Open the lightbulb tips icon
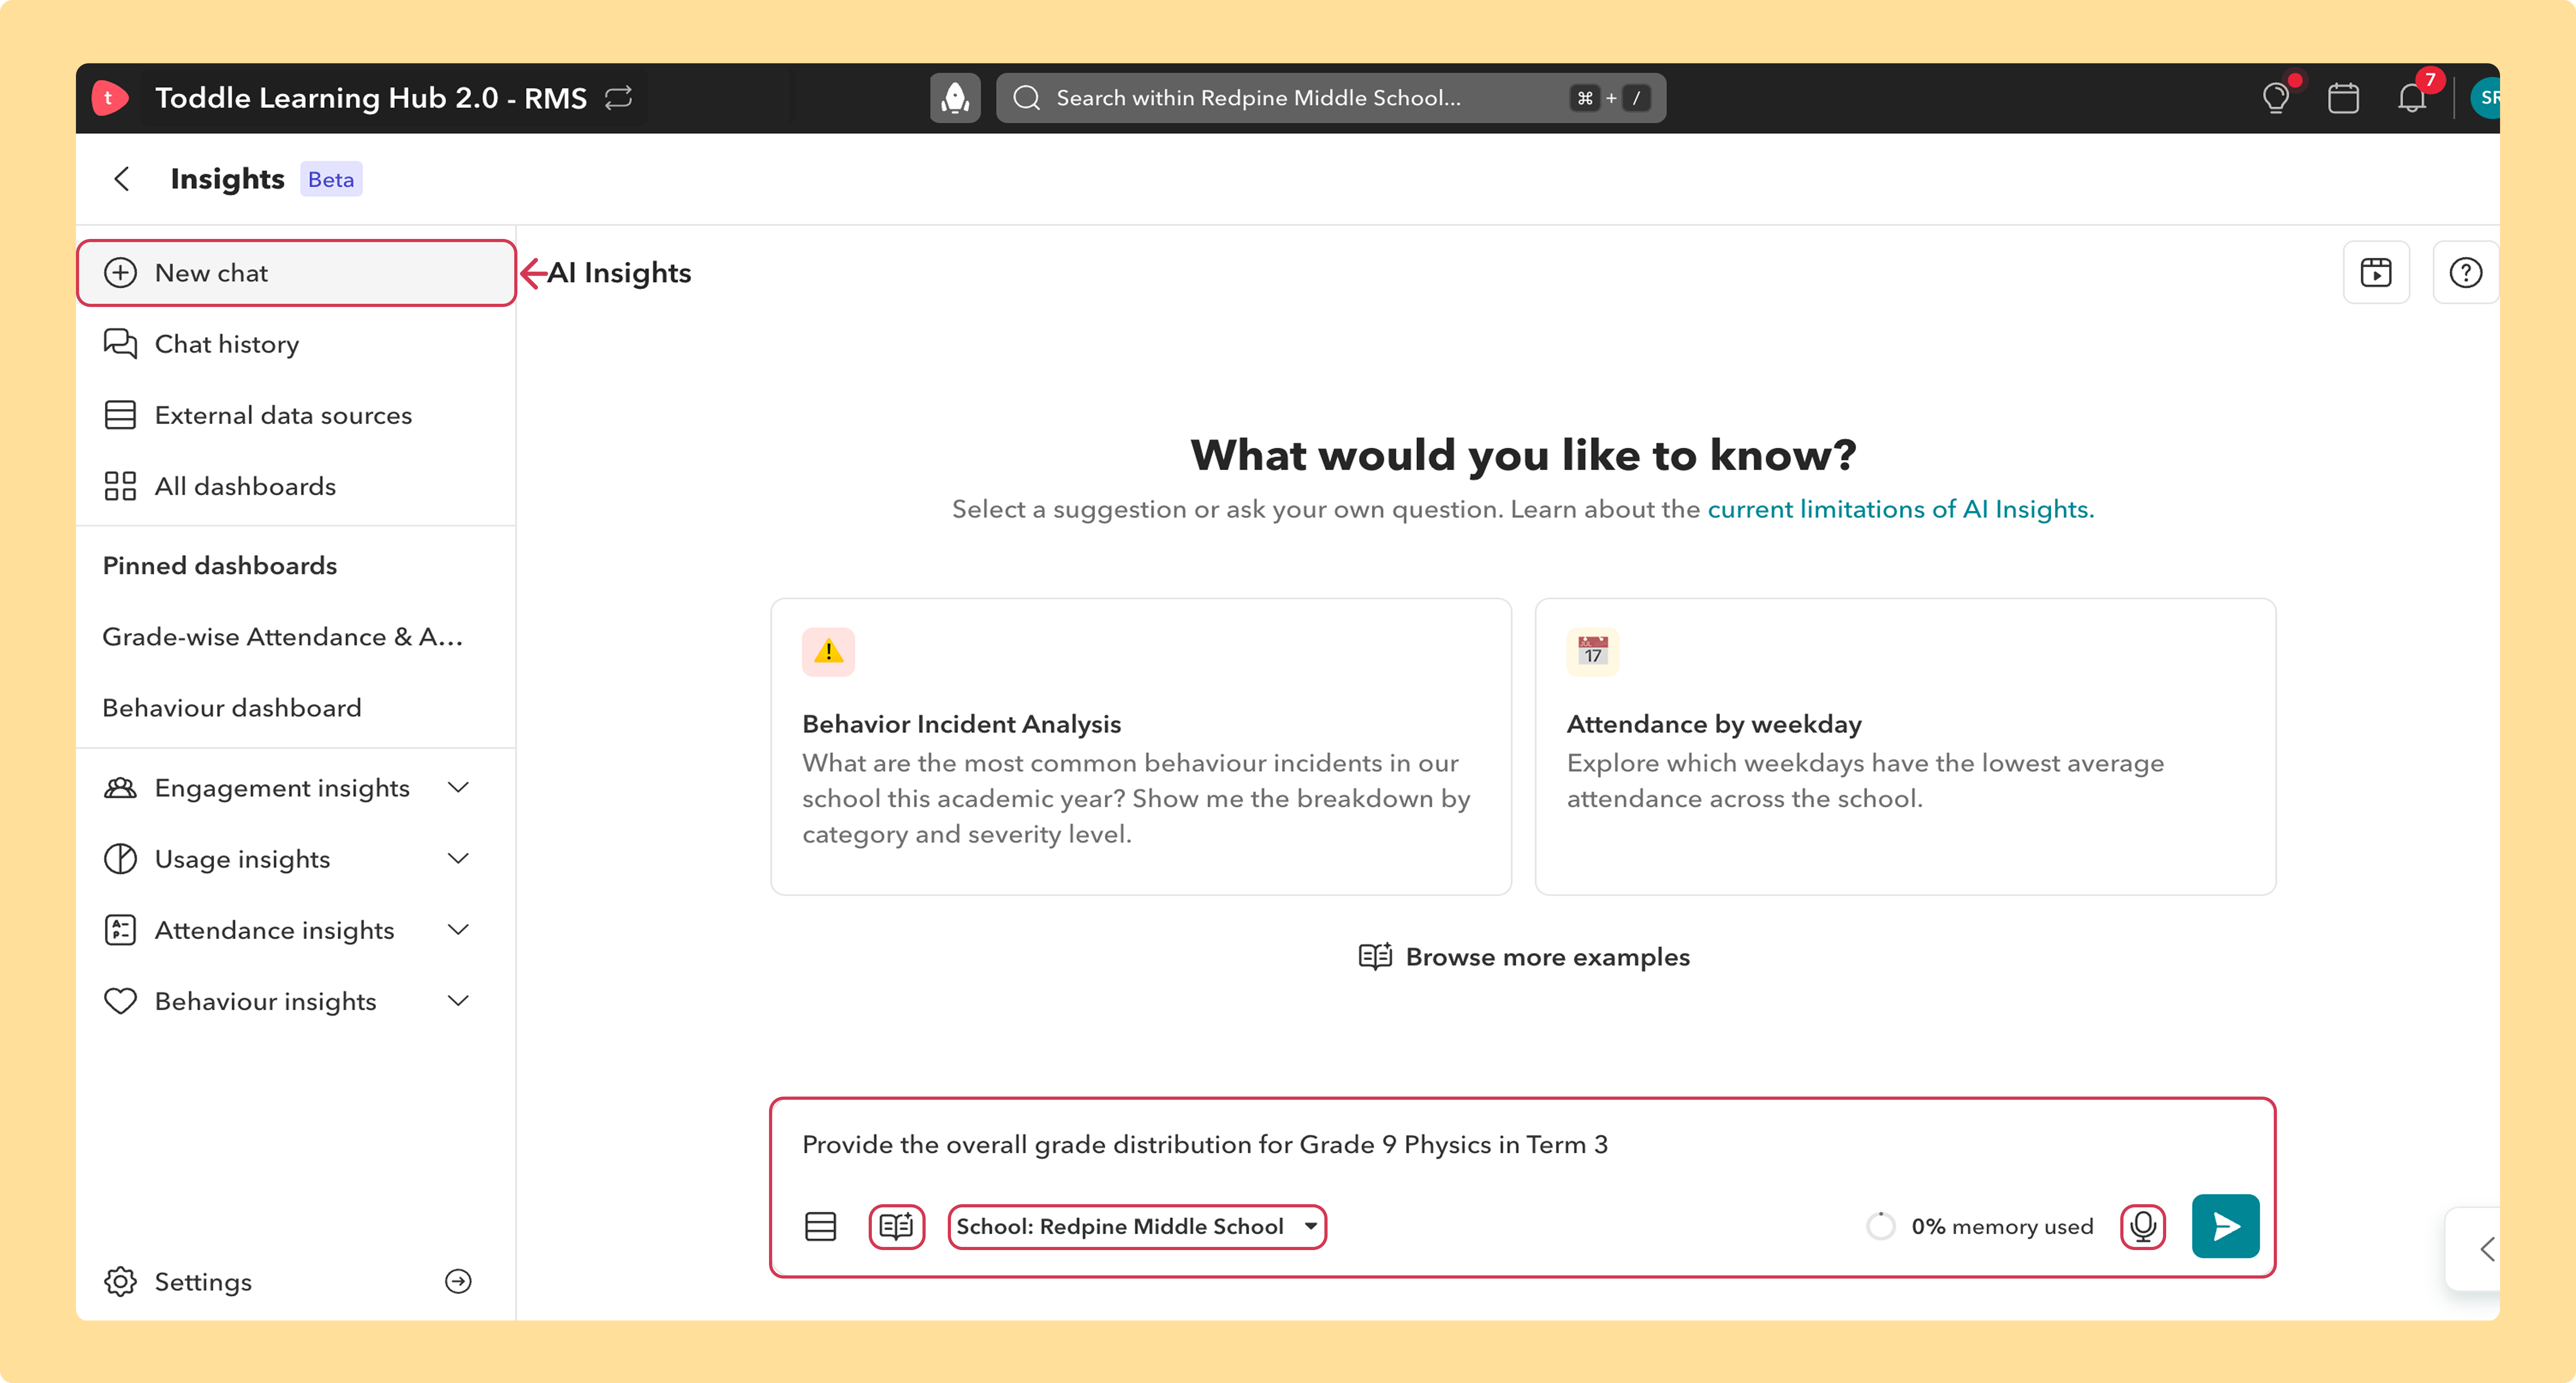The width and height of the screenshot is (2576, 1383). point(2276,98)
